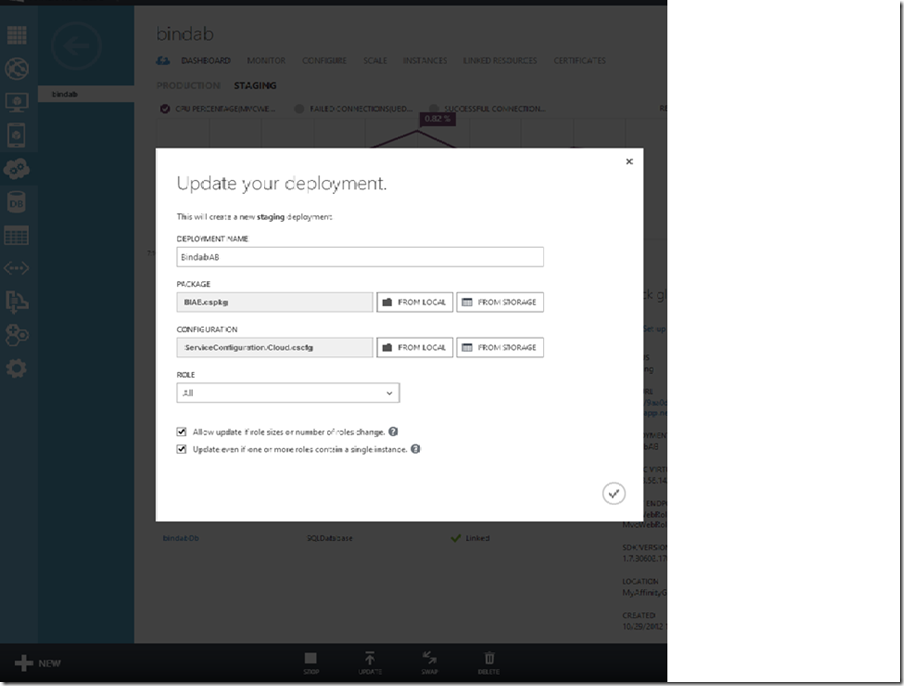This screenshot has height=686, width=904.
Task: Switch to the SCALE tab
Action: [375, 61]
